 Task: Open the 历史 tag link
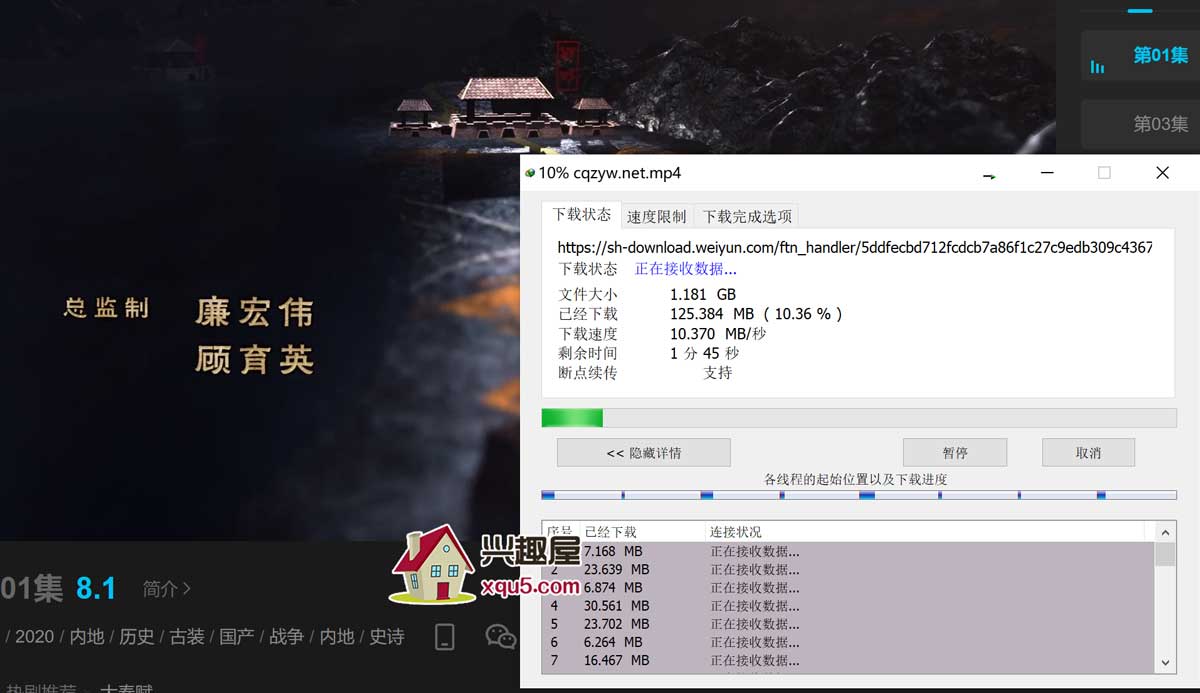137,637
